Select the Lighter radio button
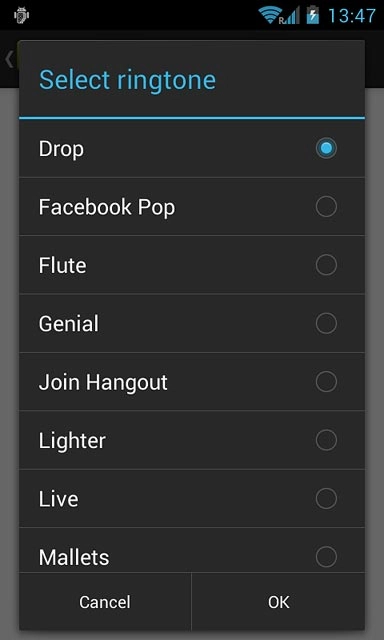Image resolution: width=384 pixels, height=640 pixels. click(326, 440)
